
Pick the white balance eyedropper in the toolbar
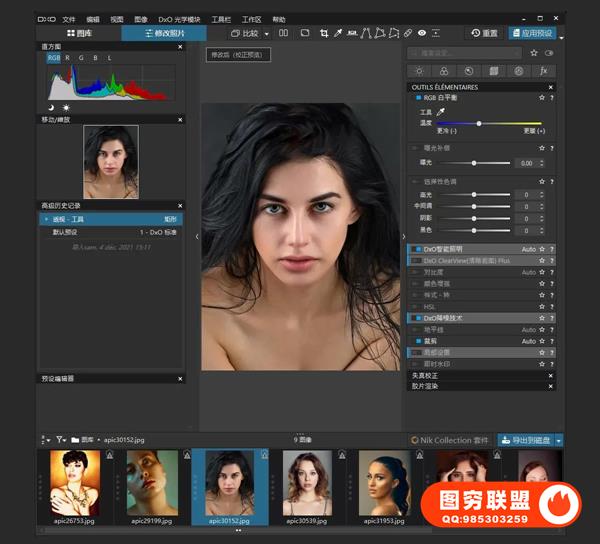[x=339, y=33]
